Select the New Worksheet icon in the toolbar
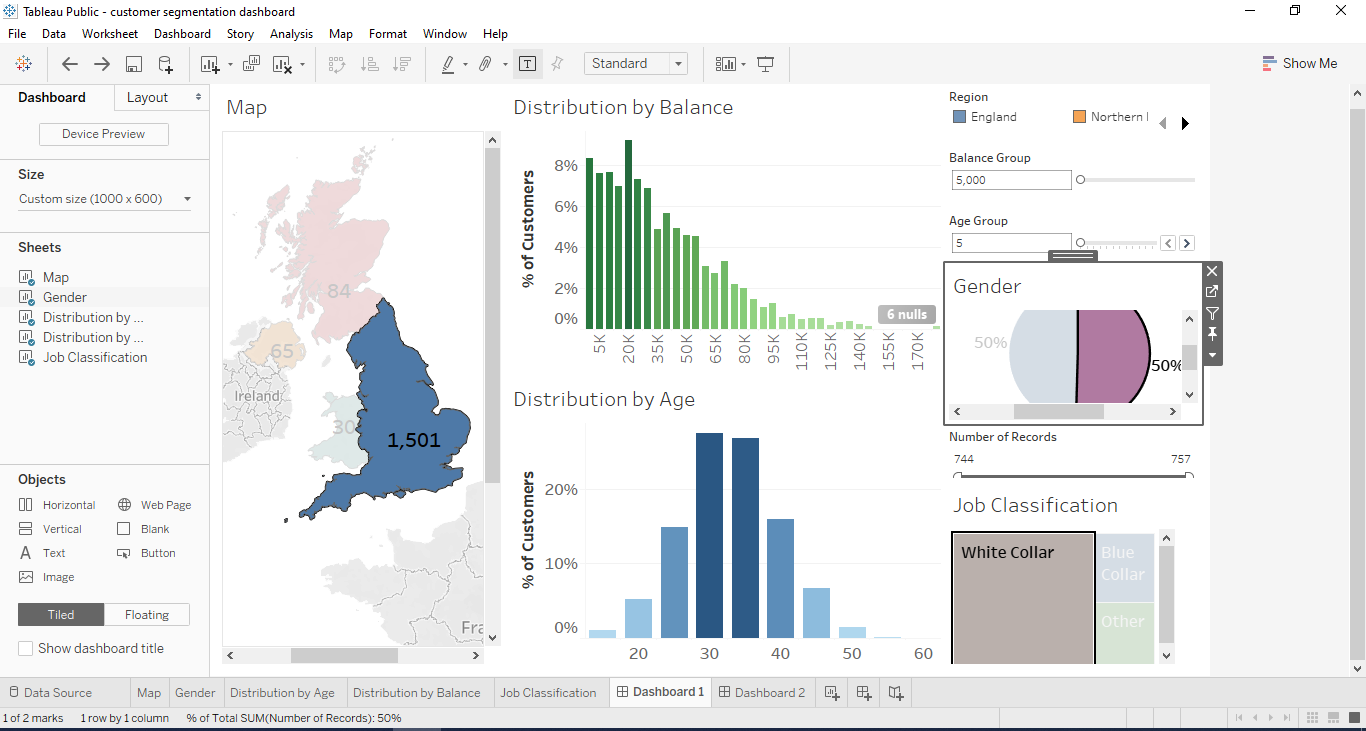Image resolution: width=1366 pixels, height=731 pixels. (210, 63)
